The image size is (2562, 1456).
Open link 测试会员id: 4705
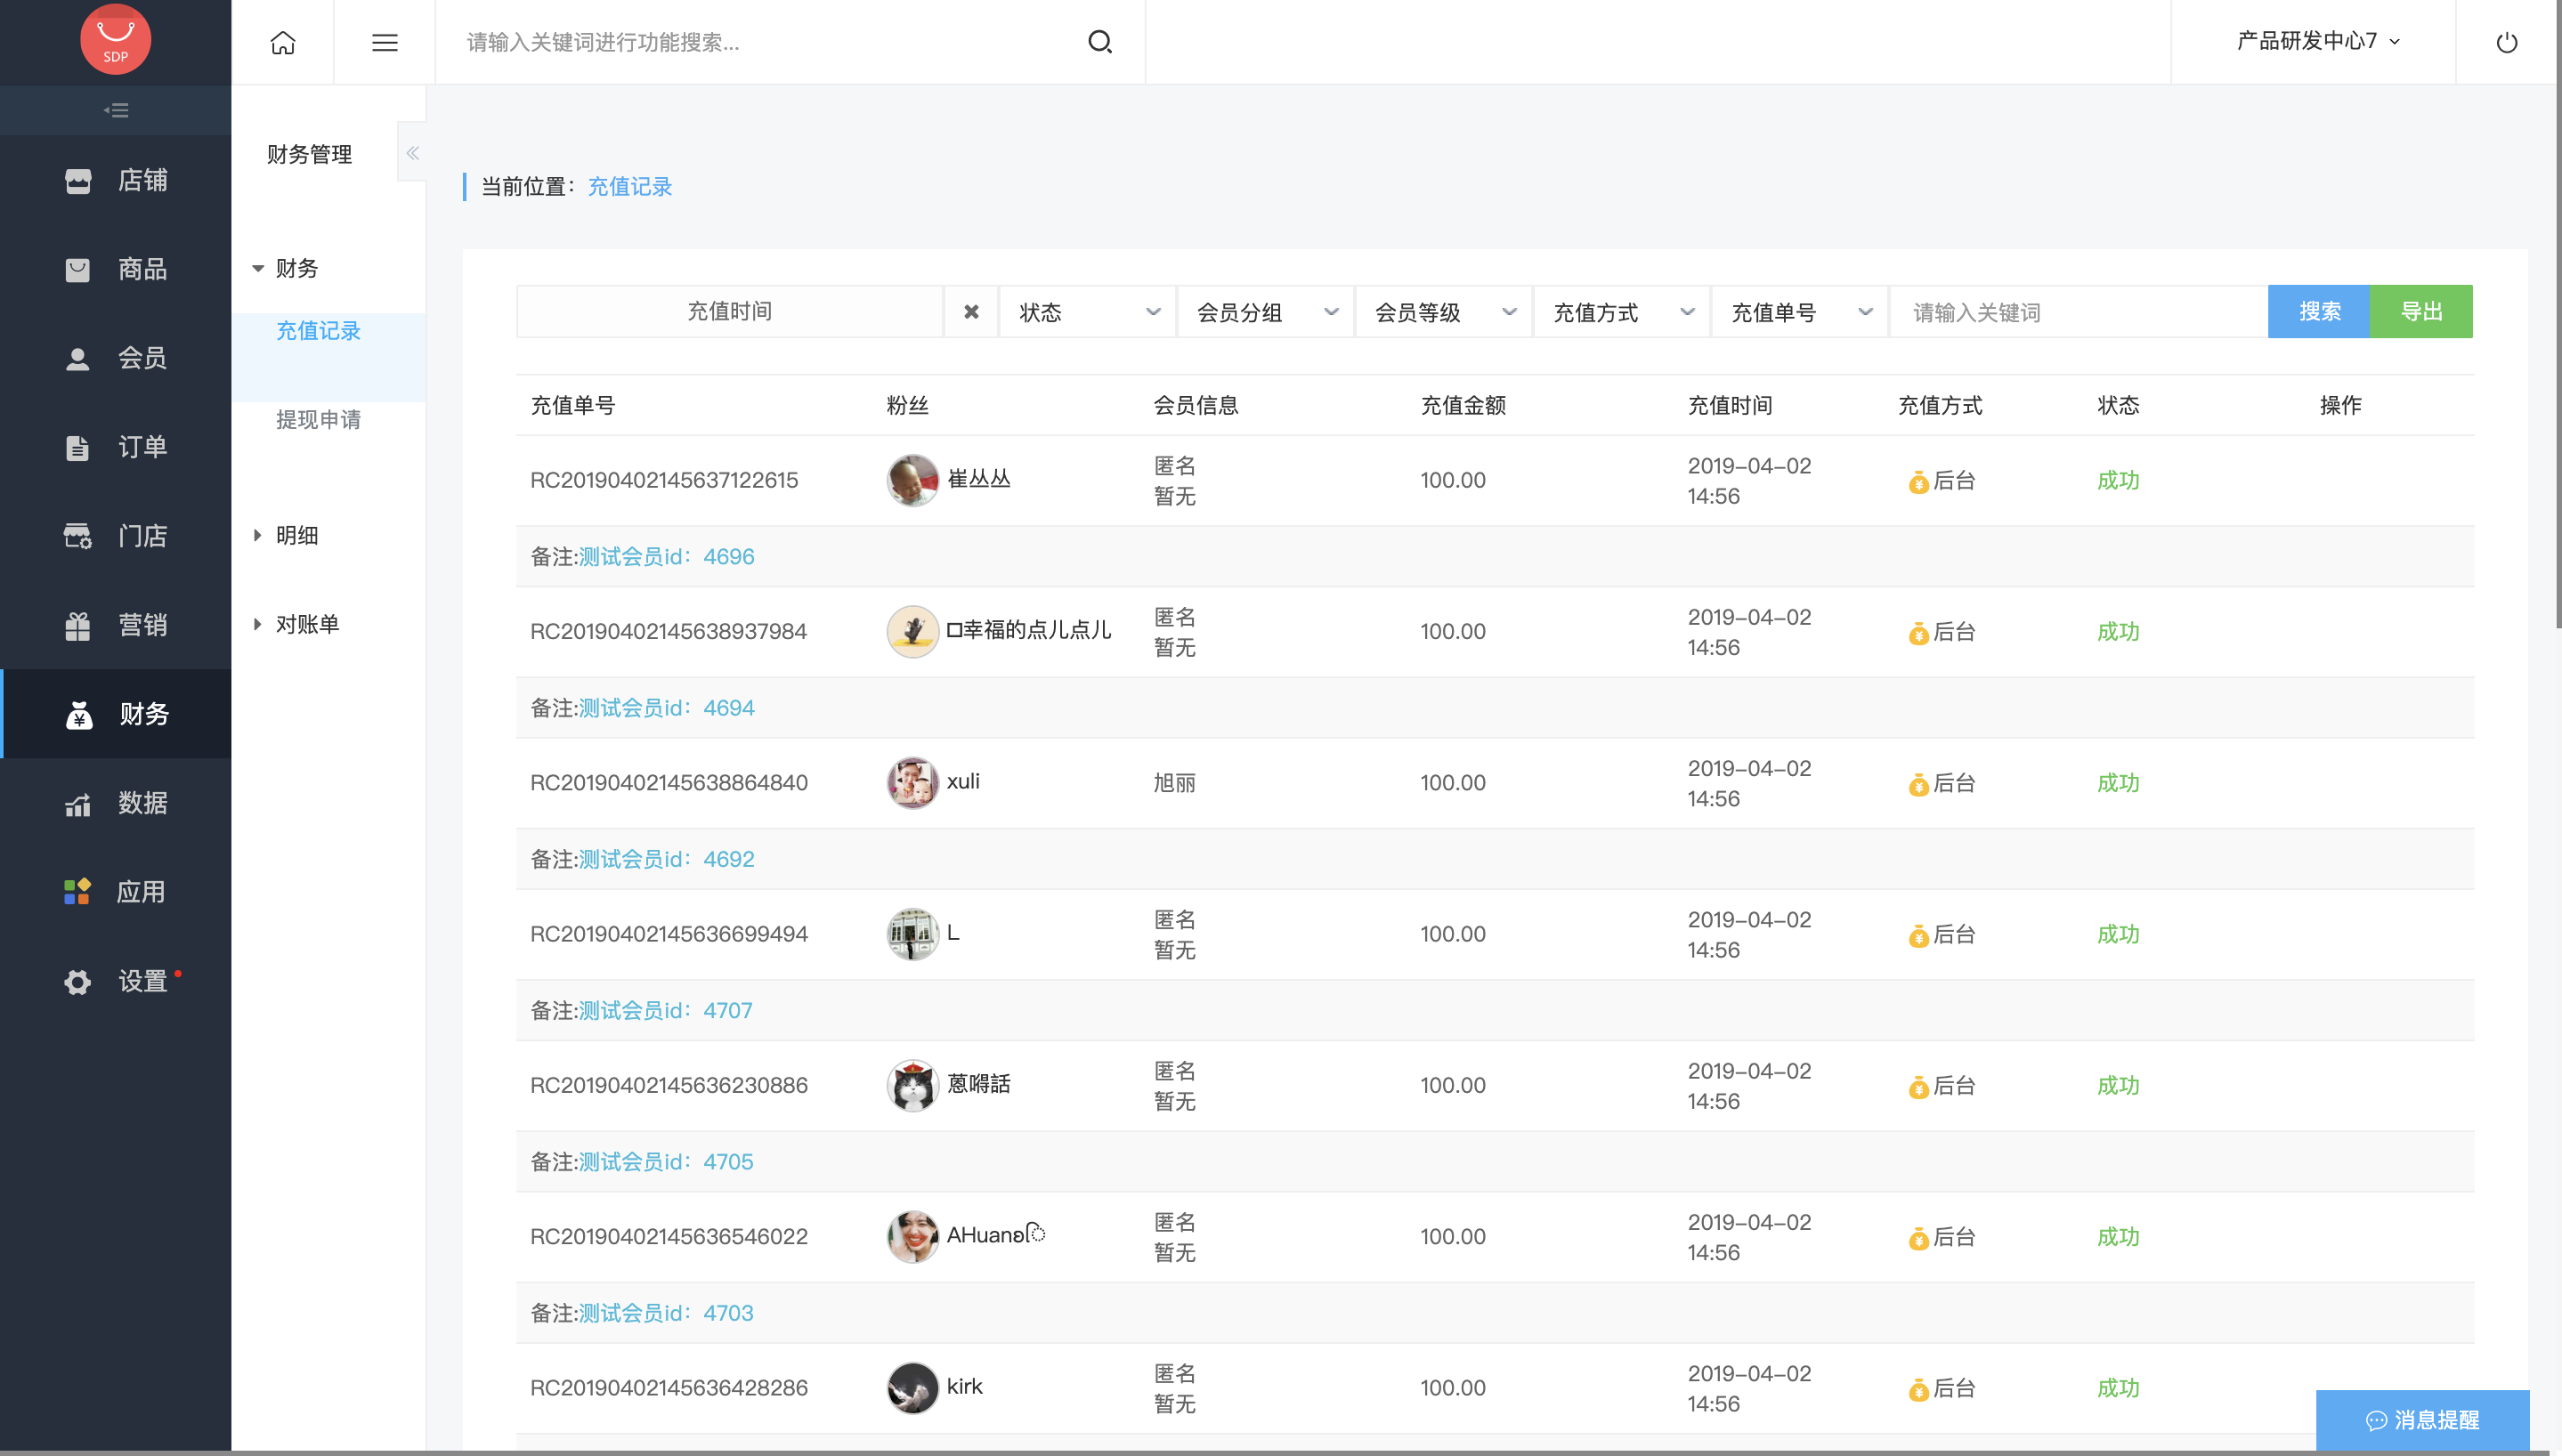(666, 1162)
